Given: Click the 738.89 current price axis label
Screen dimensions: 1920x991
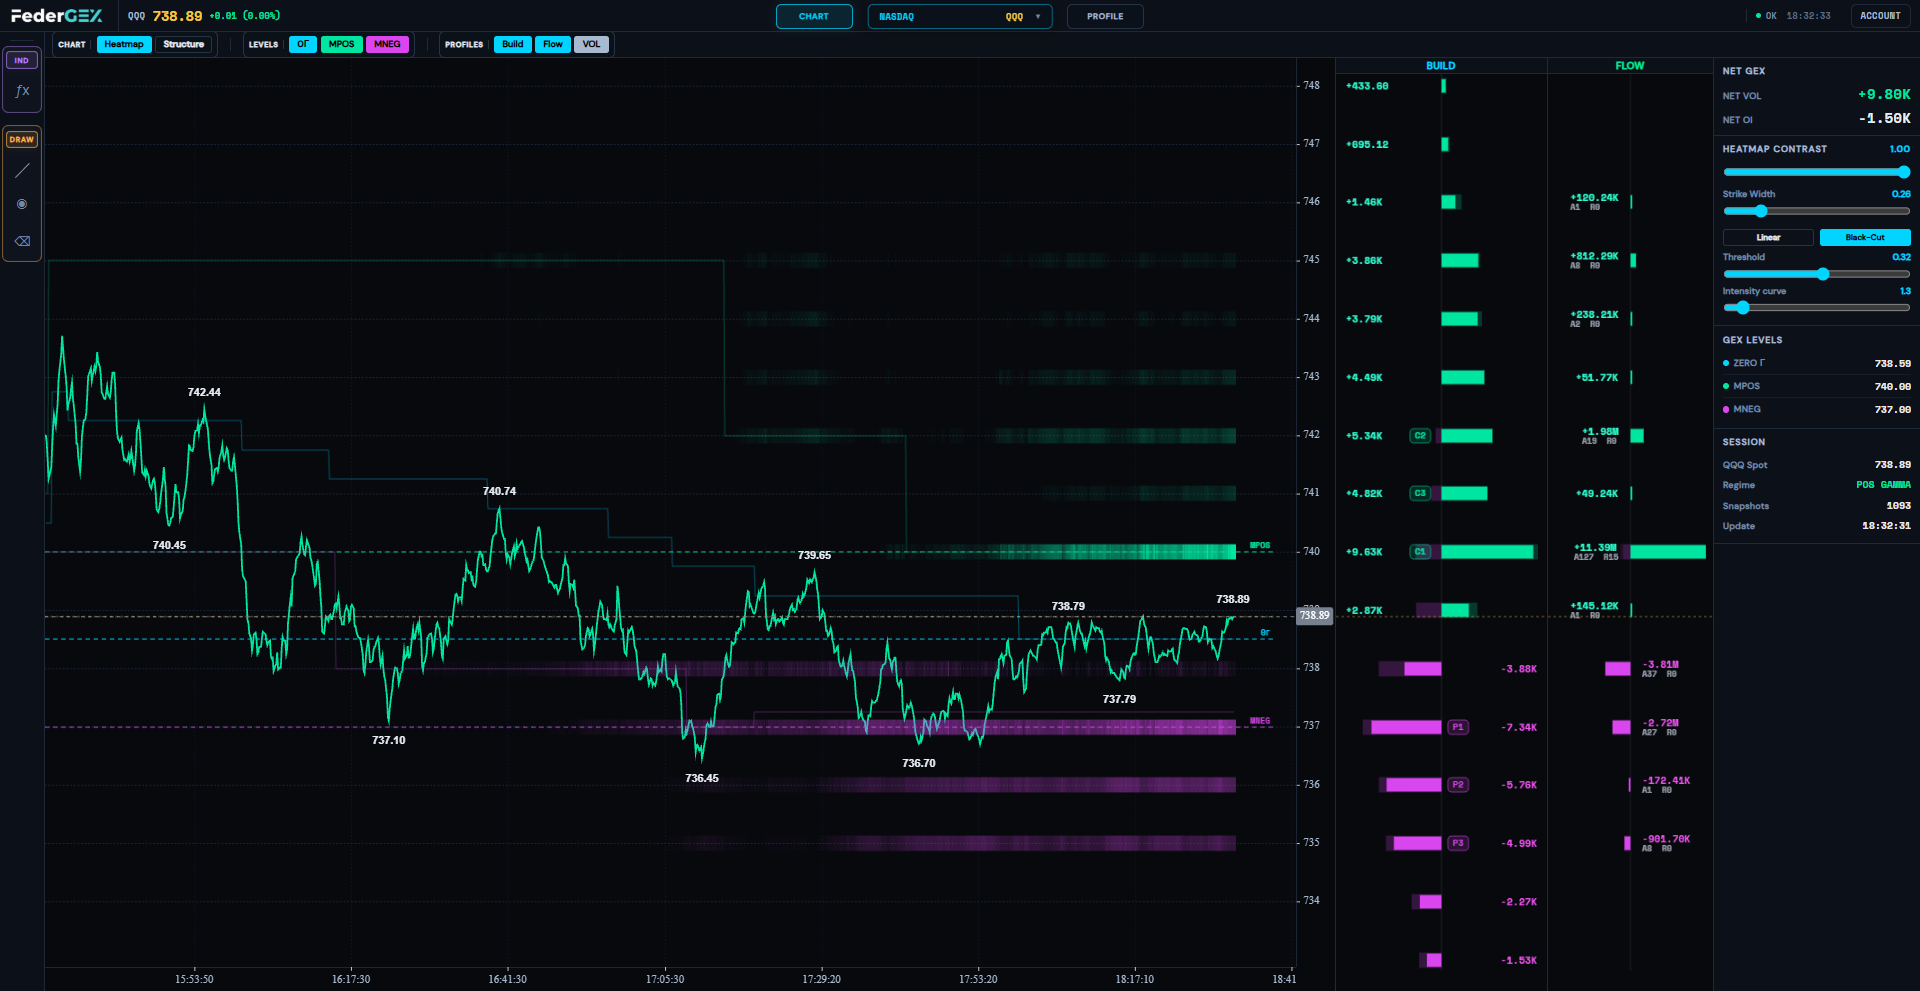Looking at the screenshot, I should pyautogui.click(x=1314, y=615).
